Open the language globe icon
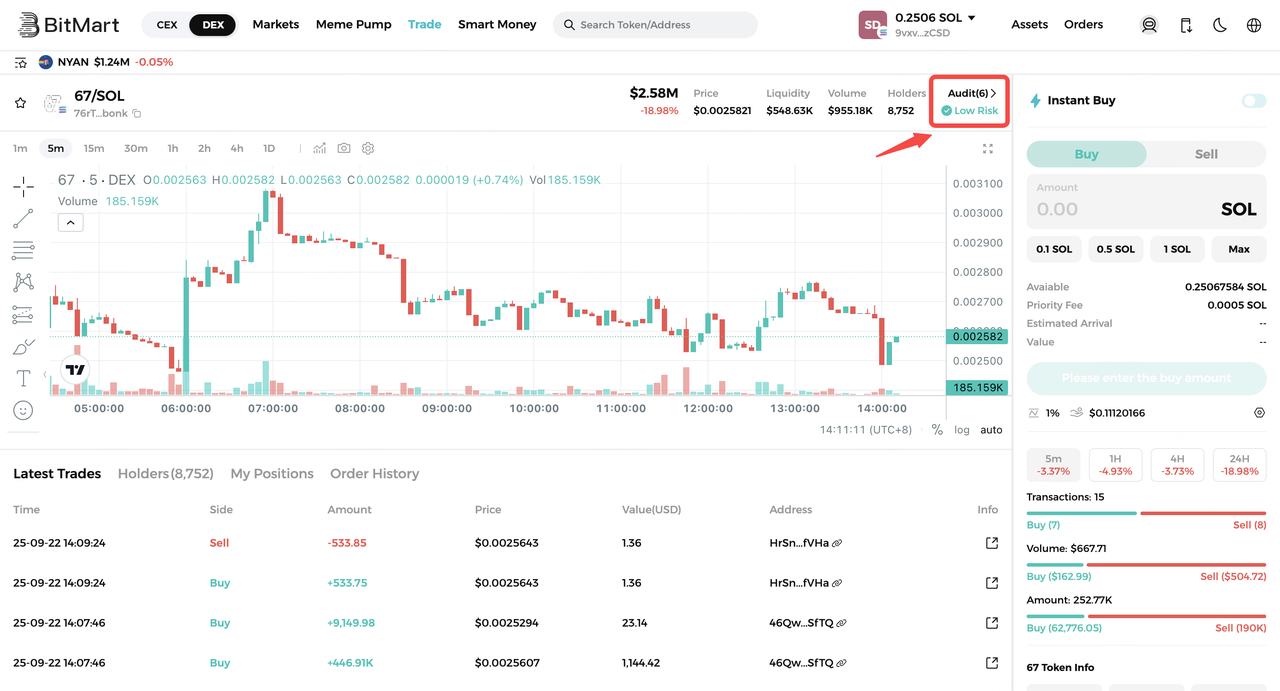1280x691 pixels. click(x=1254, y=25)
